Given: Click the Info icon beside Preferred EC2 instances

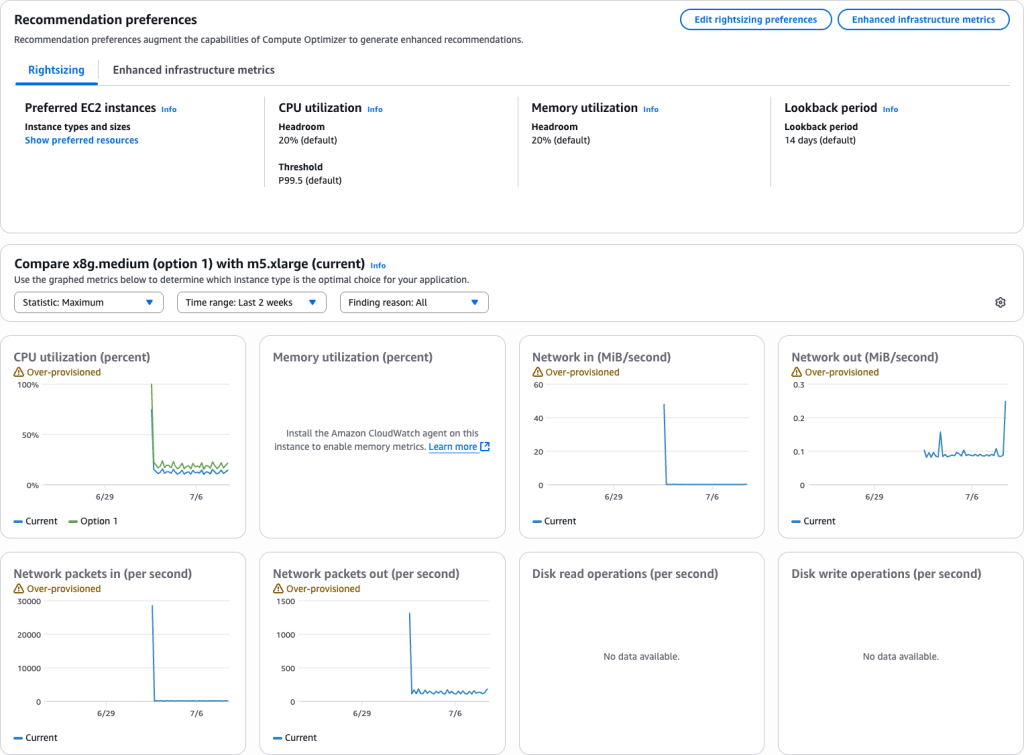Looking at the screenshot, I should click(x=168, y=109).
